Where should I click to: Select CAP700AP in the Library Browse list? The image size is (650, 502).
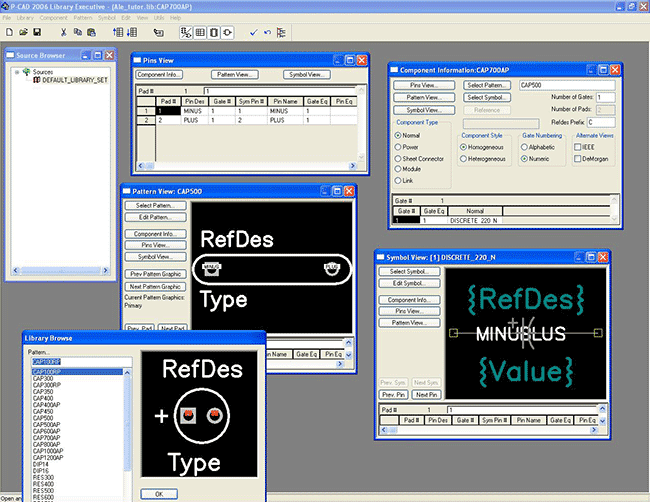46,438
